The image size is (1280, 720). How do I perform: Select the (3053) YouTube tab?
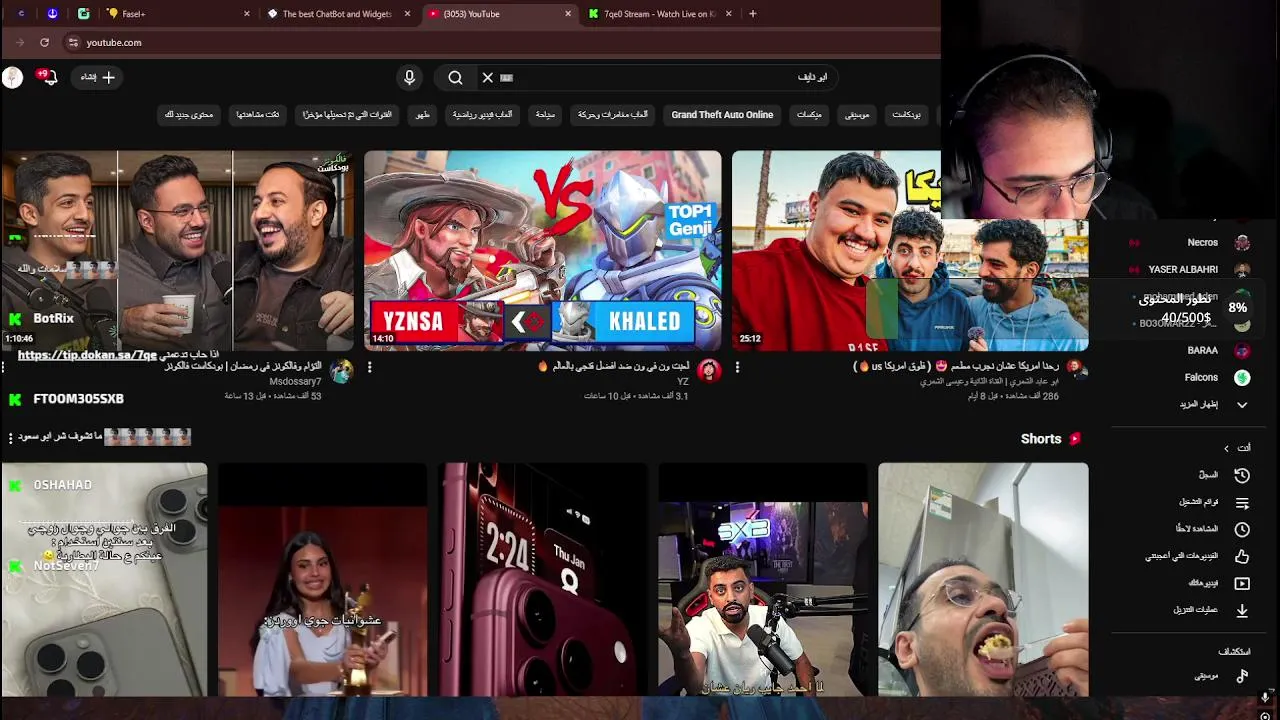(499, 14)
